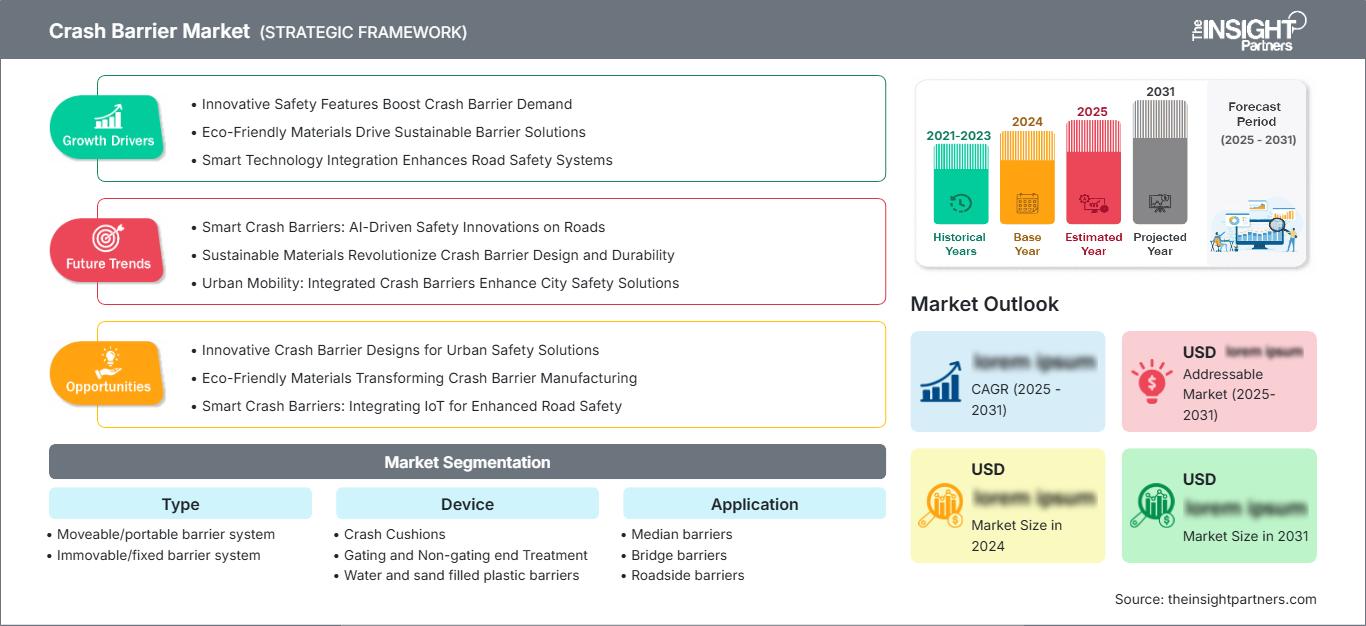The width and height of the screenshot is (1366, 626).
Task: Click the red 2025 estimated year bar
Action: pyautogui.click(x=1093, y=172)
